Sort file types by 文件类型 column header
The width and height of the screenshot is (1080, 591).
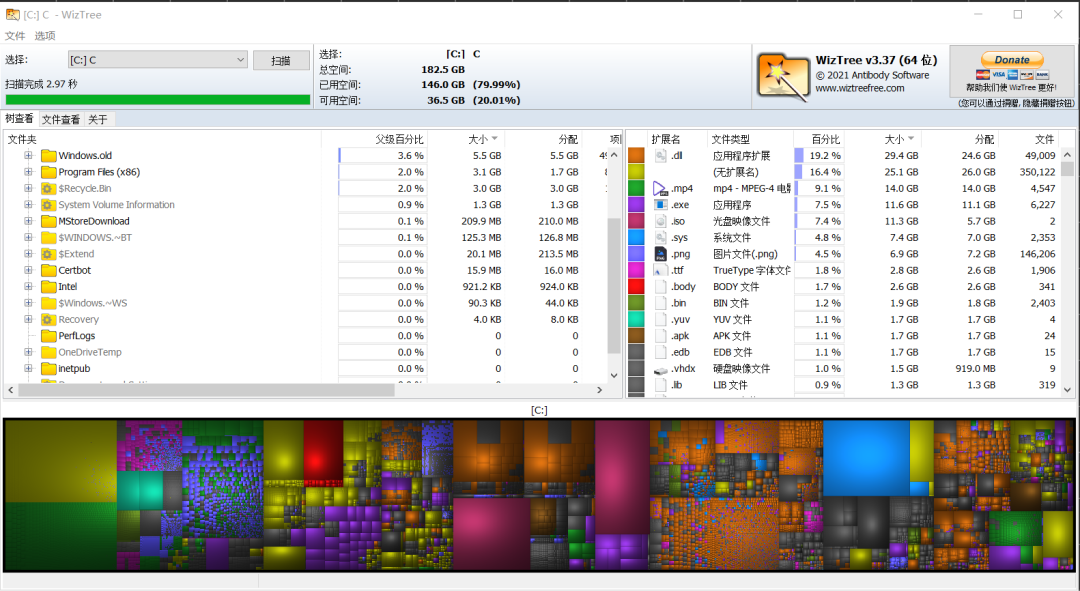tap(750, 139)
